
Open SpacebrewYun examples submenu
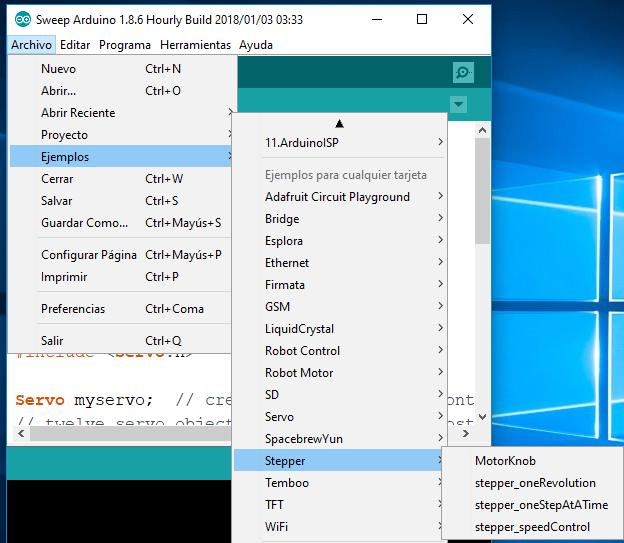click(339, 439)
